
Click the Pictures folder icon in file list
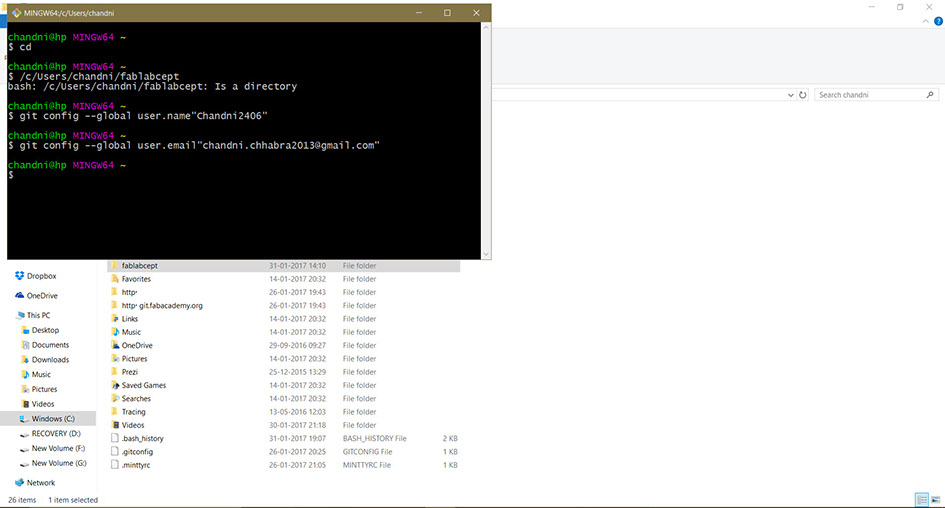click(115, 359)
